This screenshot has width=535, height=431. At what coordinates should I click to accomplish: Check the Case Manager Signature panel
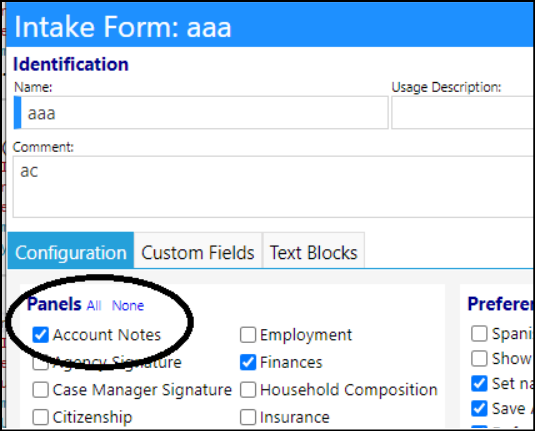[x=40, y=390]
